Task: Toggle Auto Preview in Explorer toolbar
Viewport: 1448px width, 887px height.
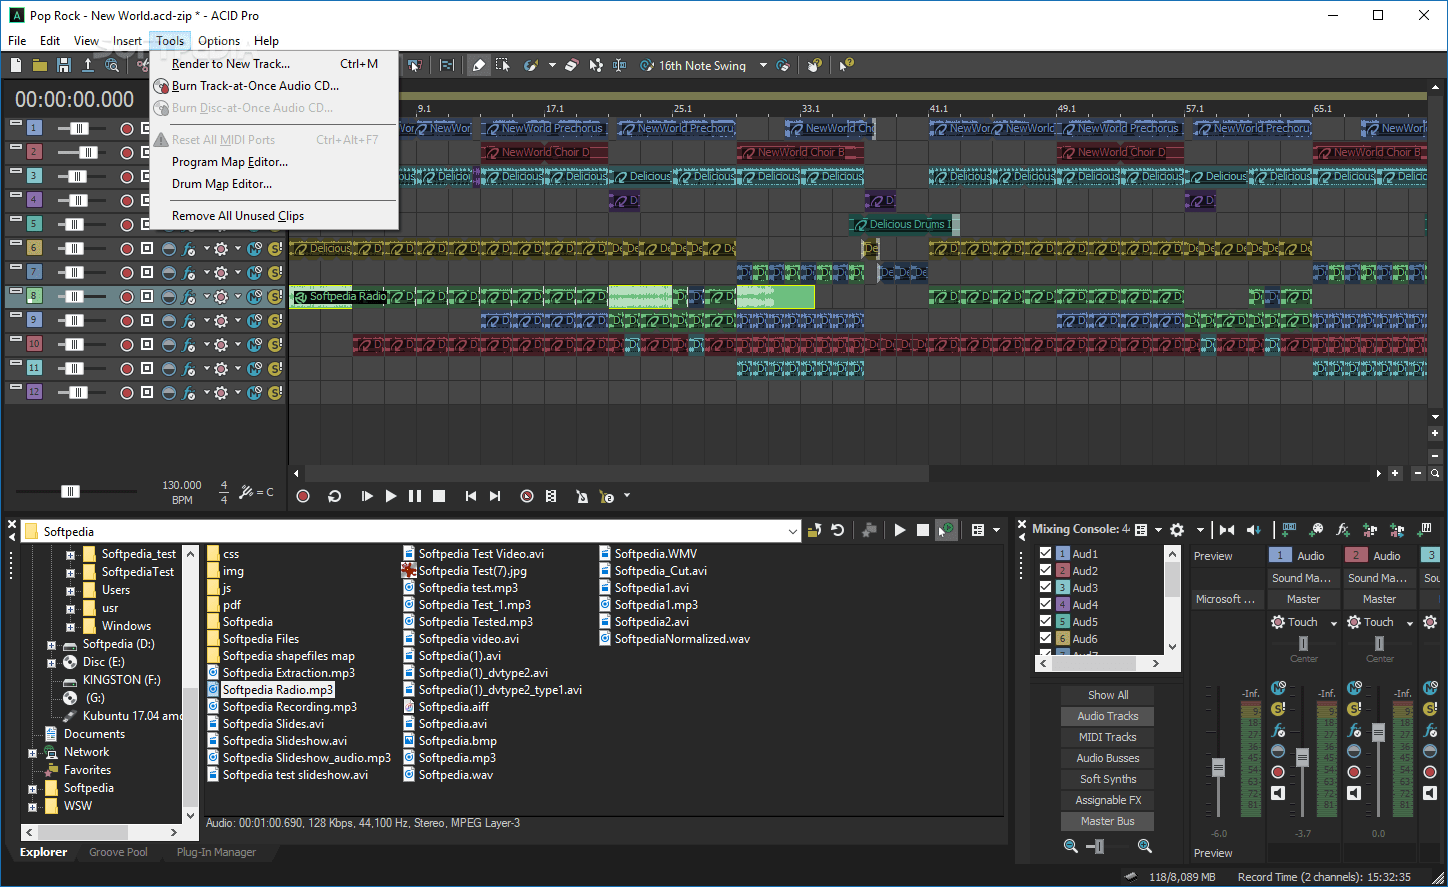Action: pos(946,530)
